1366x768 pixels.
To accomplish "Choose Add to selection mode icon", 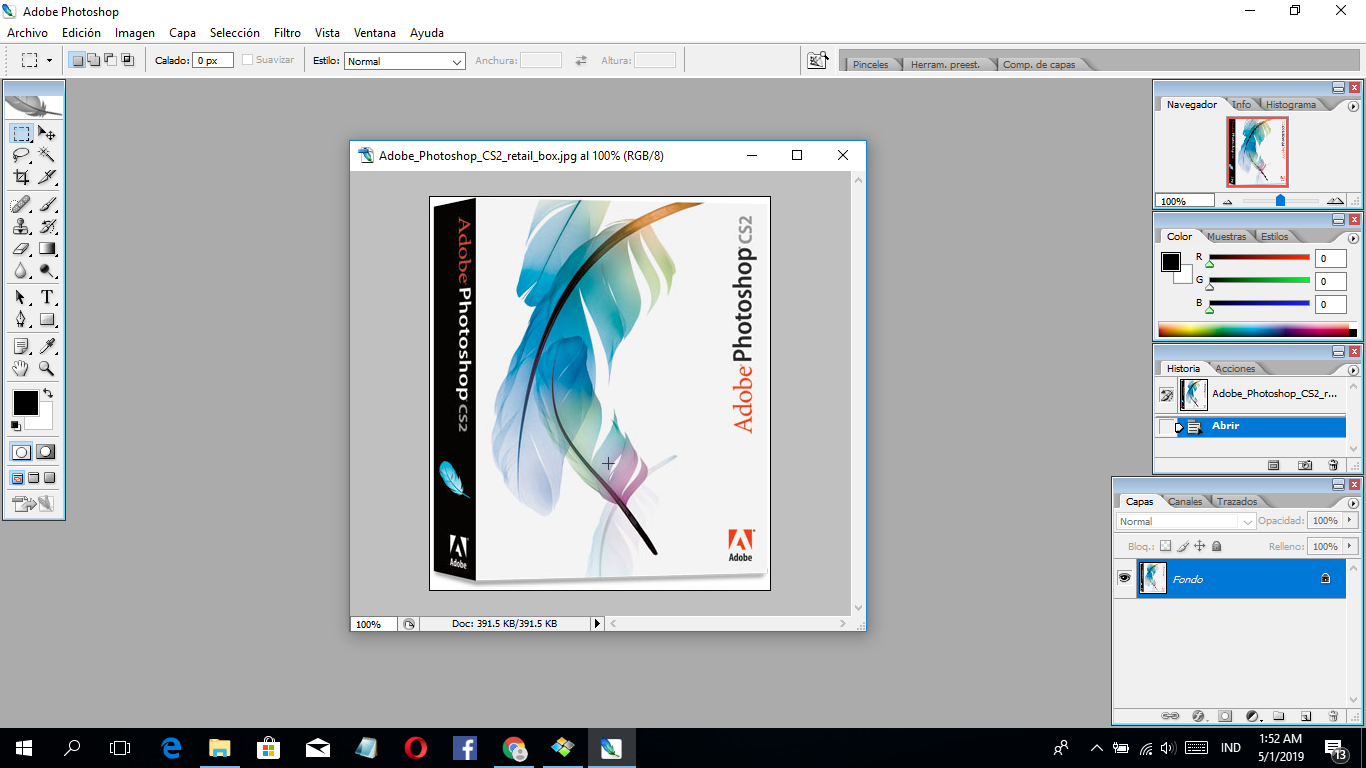I will click(x=93, y=60).
